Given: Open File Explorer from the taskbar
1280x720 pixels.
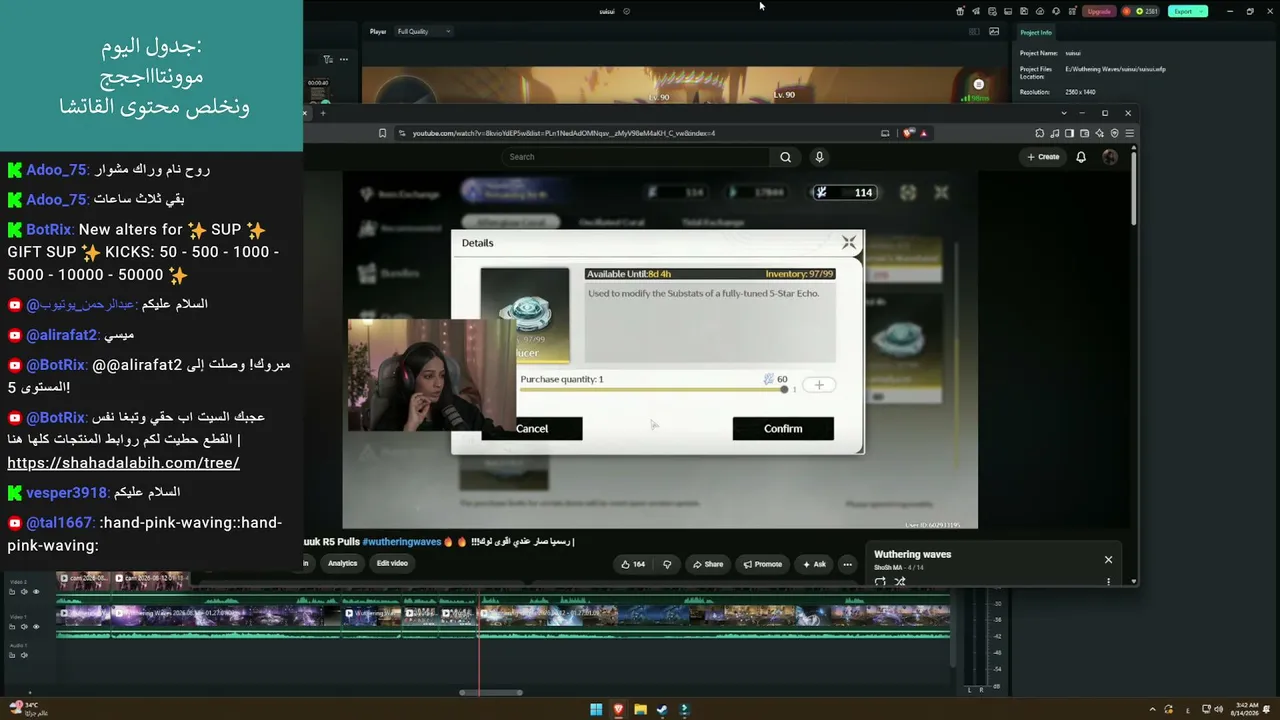Looking at the screenshot, I should [x=640, y=710].
